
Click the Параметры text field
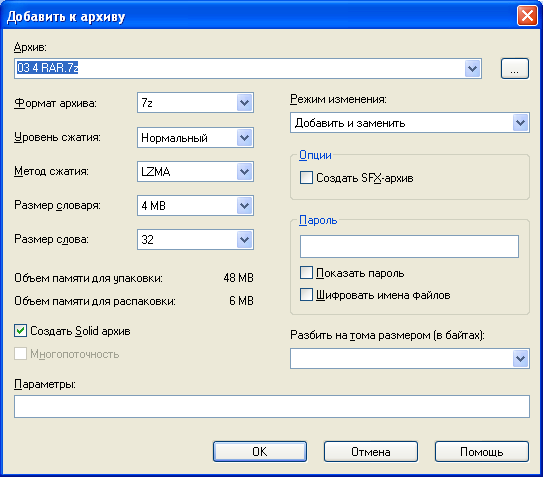(272, 406)
